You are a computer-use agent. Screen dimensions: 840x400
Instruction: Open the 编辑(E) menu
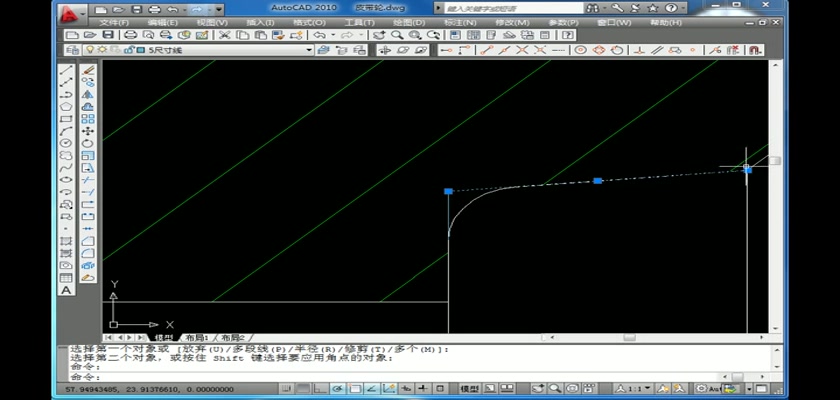pos(163,22)
